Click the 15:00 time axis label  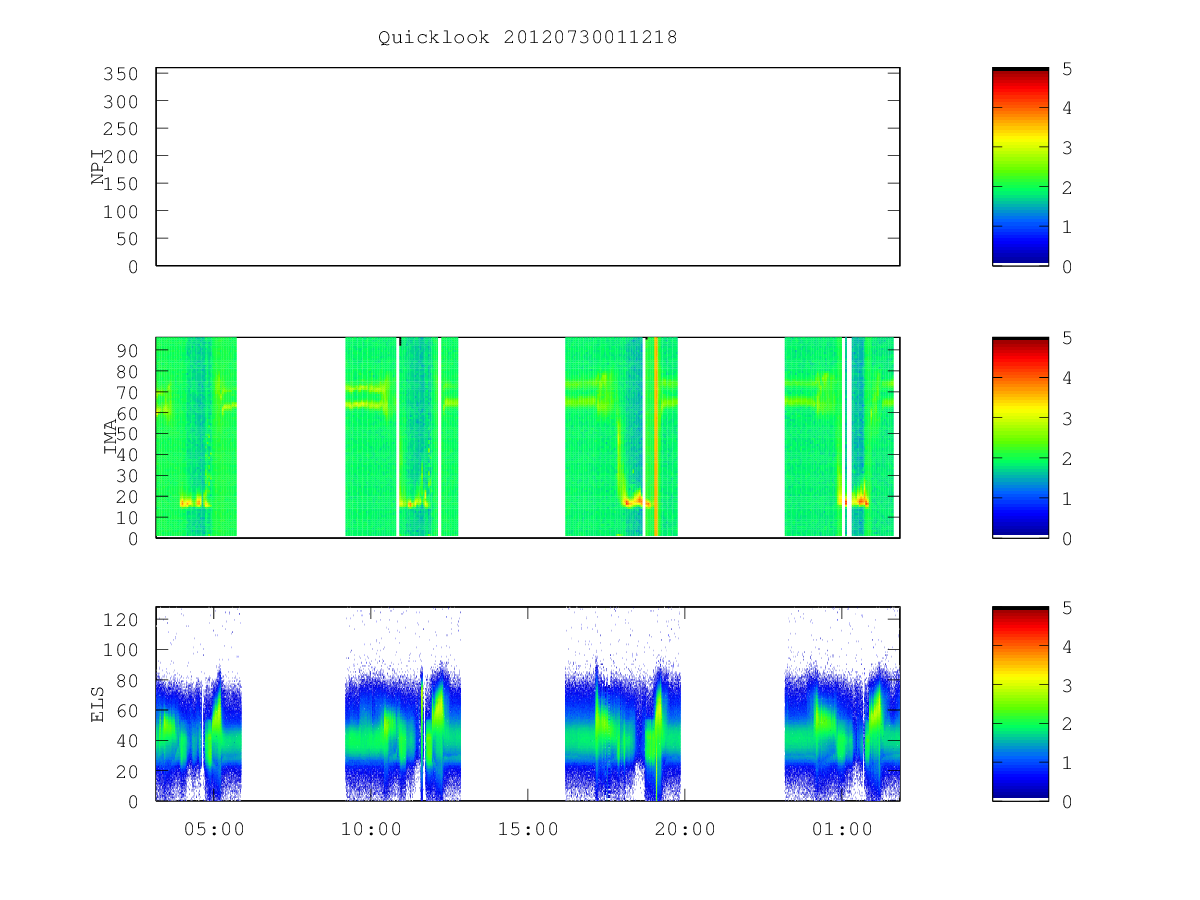click(x=528, y=829)
